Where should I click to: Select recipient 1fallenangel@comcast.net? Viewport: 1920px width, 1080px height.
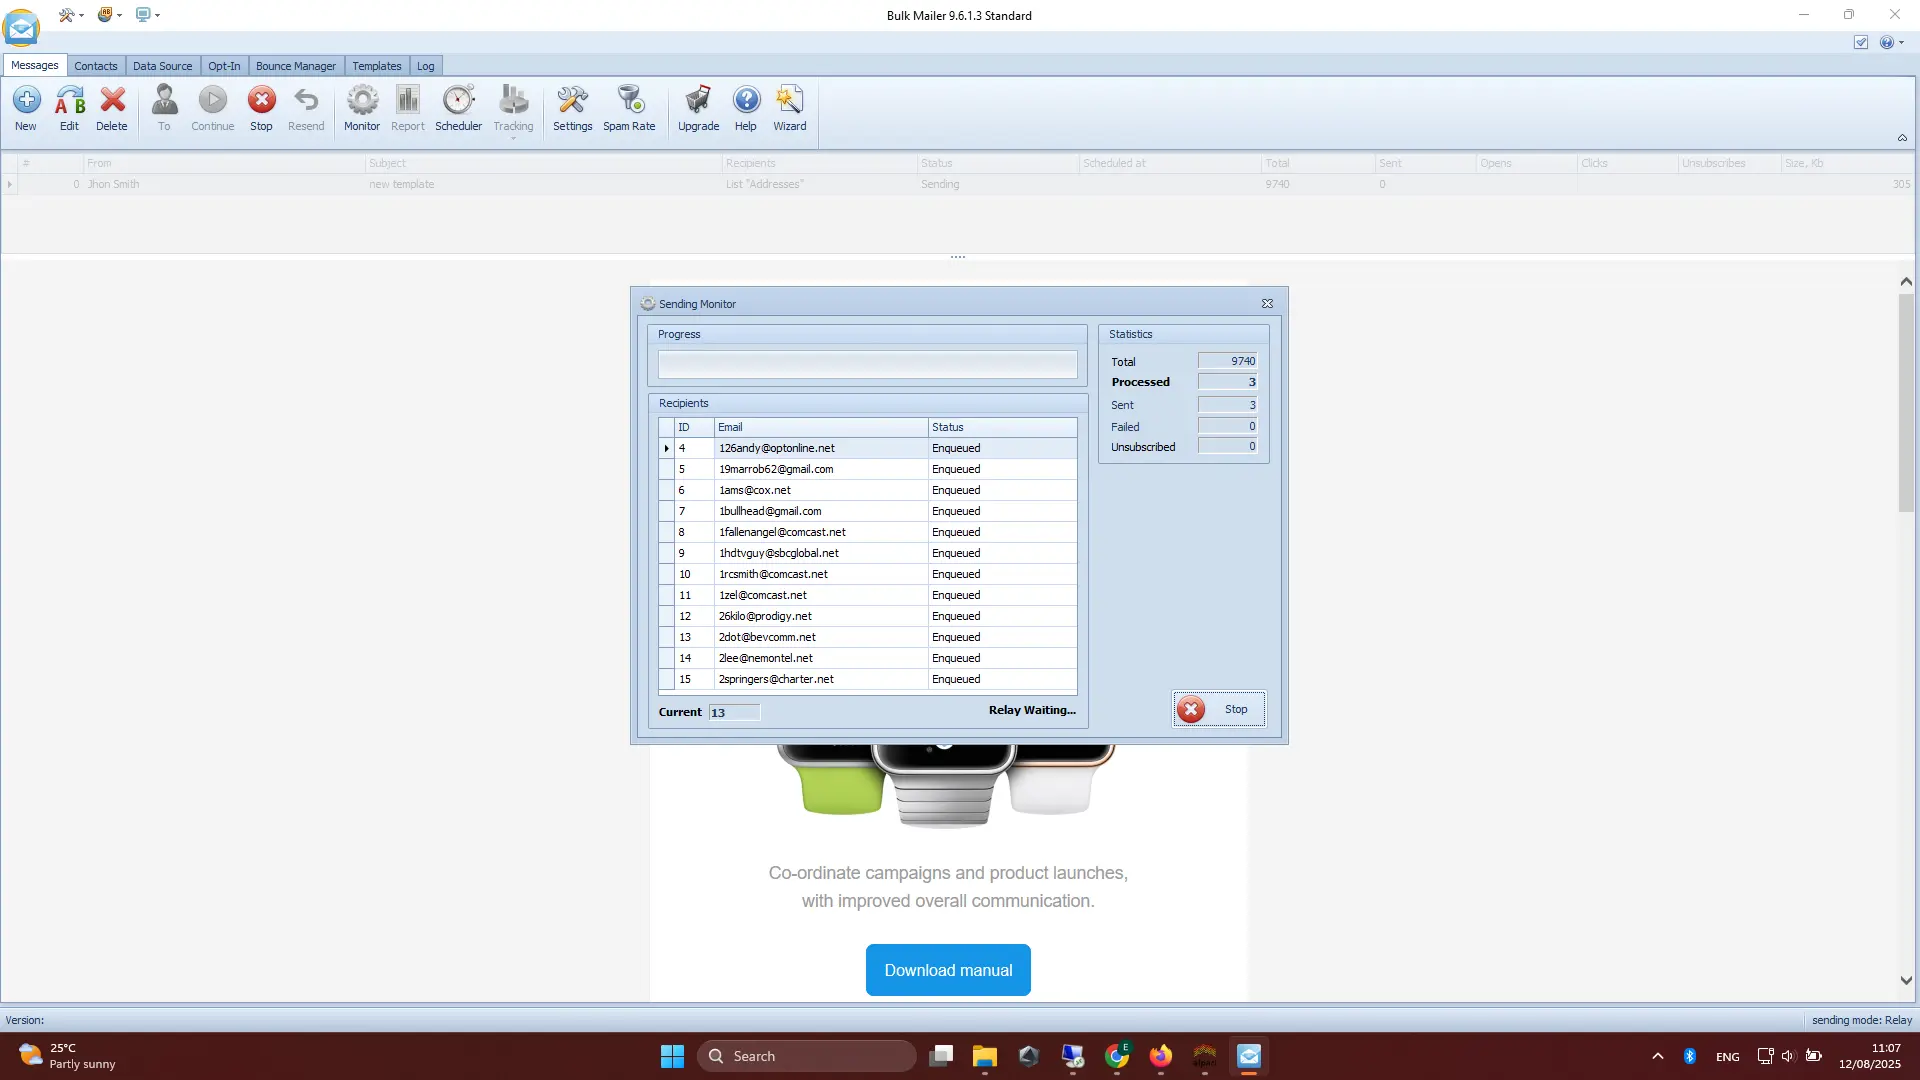pos(867,532)
